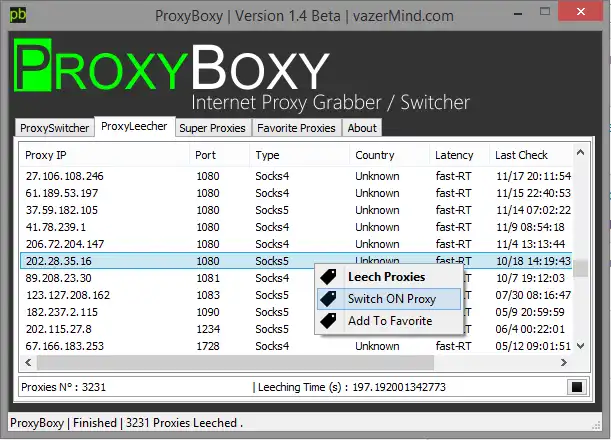Select proxy row 37.59.182.105
The height and width of the screenshot is (440, 611).
[296, 210]
